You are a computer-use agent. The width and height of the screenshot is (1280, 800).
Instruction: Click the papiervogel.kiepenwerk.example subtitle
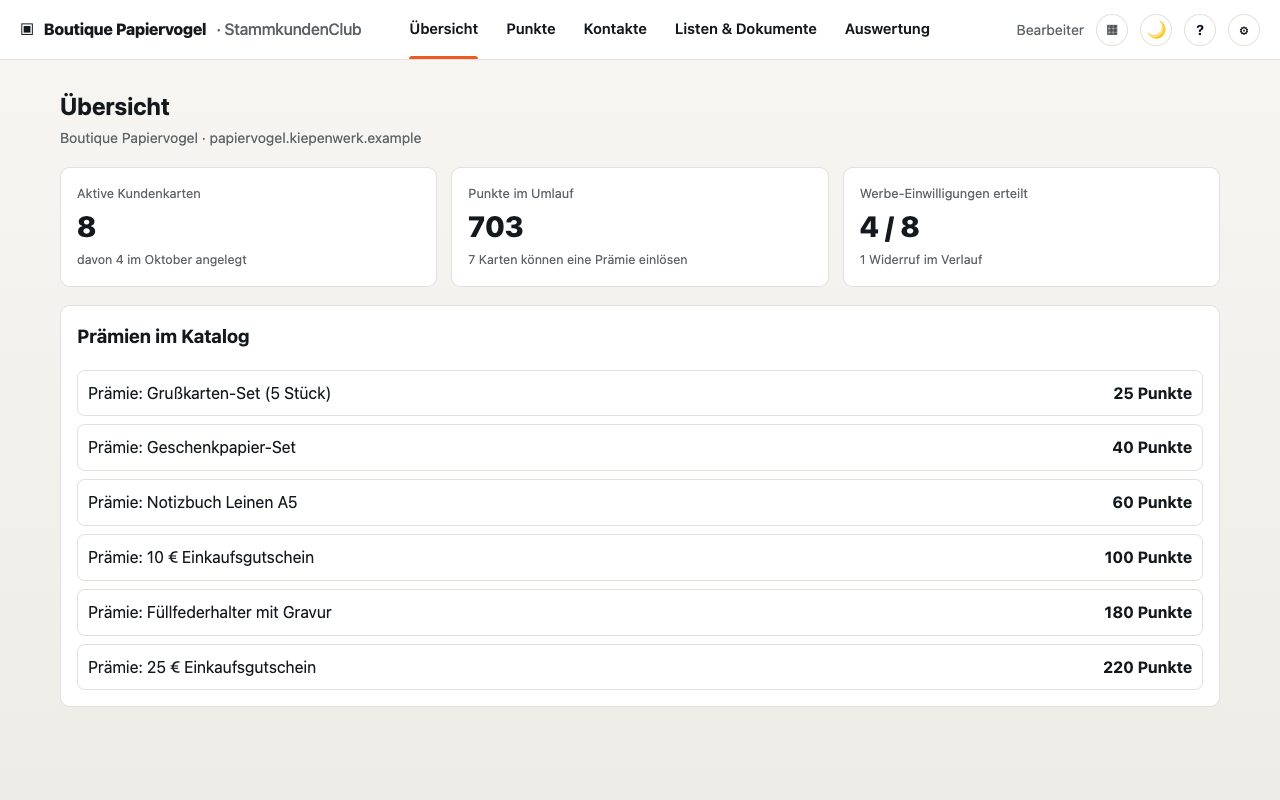pos(315,138)
